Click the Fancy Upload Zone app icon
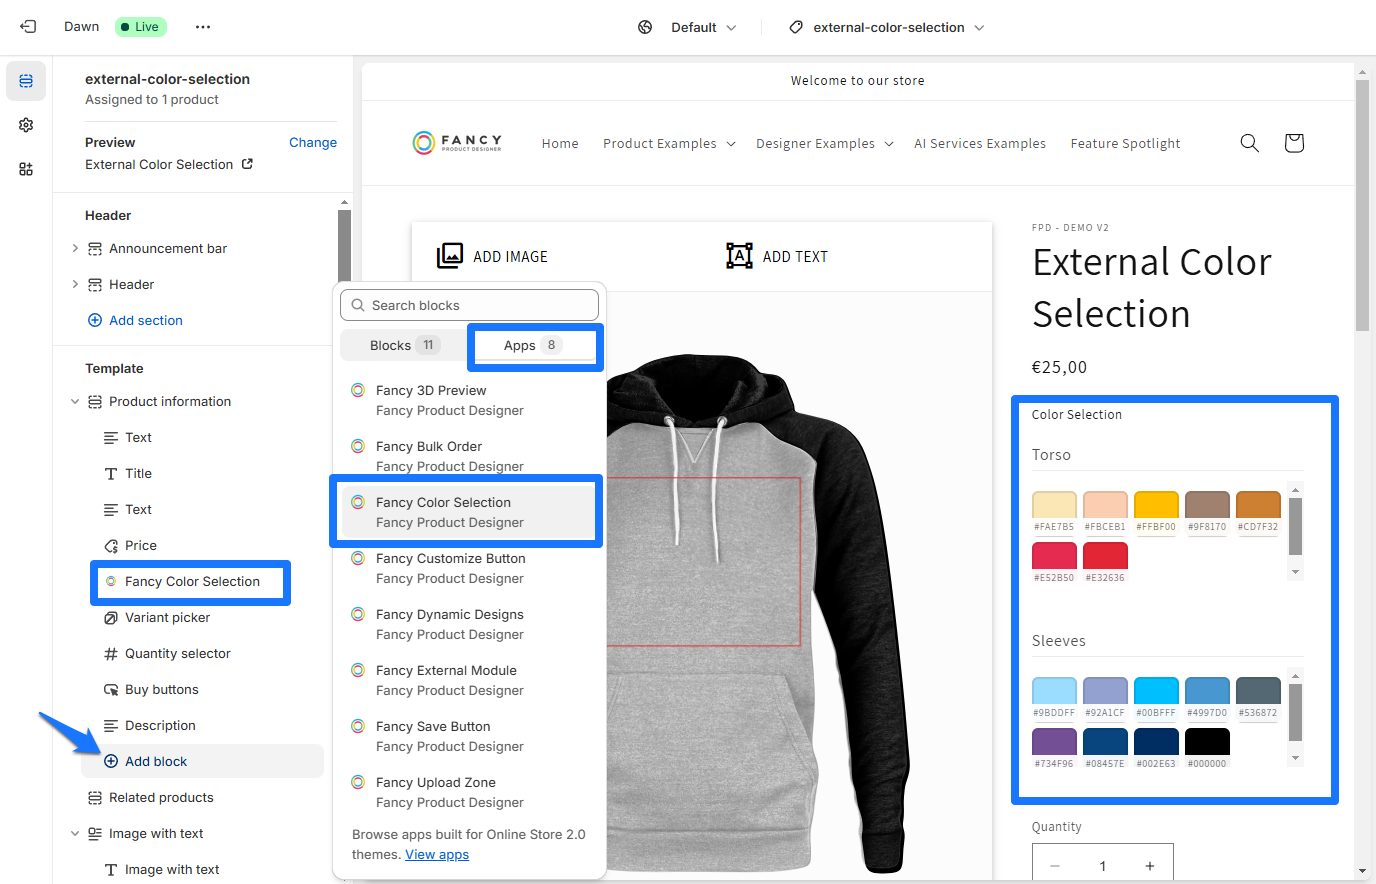 pos(358,782)
